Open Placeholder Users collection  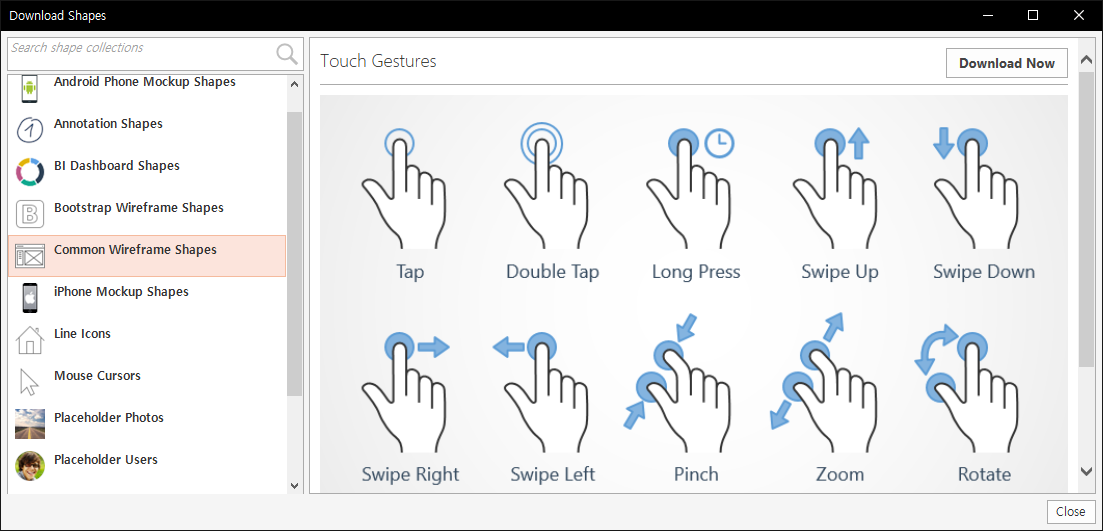point(147,466)
